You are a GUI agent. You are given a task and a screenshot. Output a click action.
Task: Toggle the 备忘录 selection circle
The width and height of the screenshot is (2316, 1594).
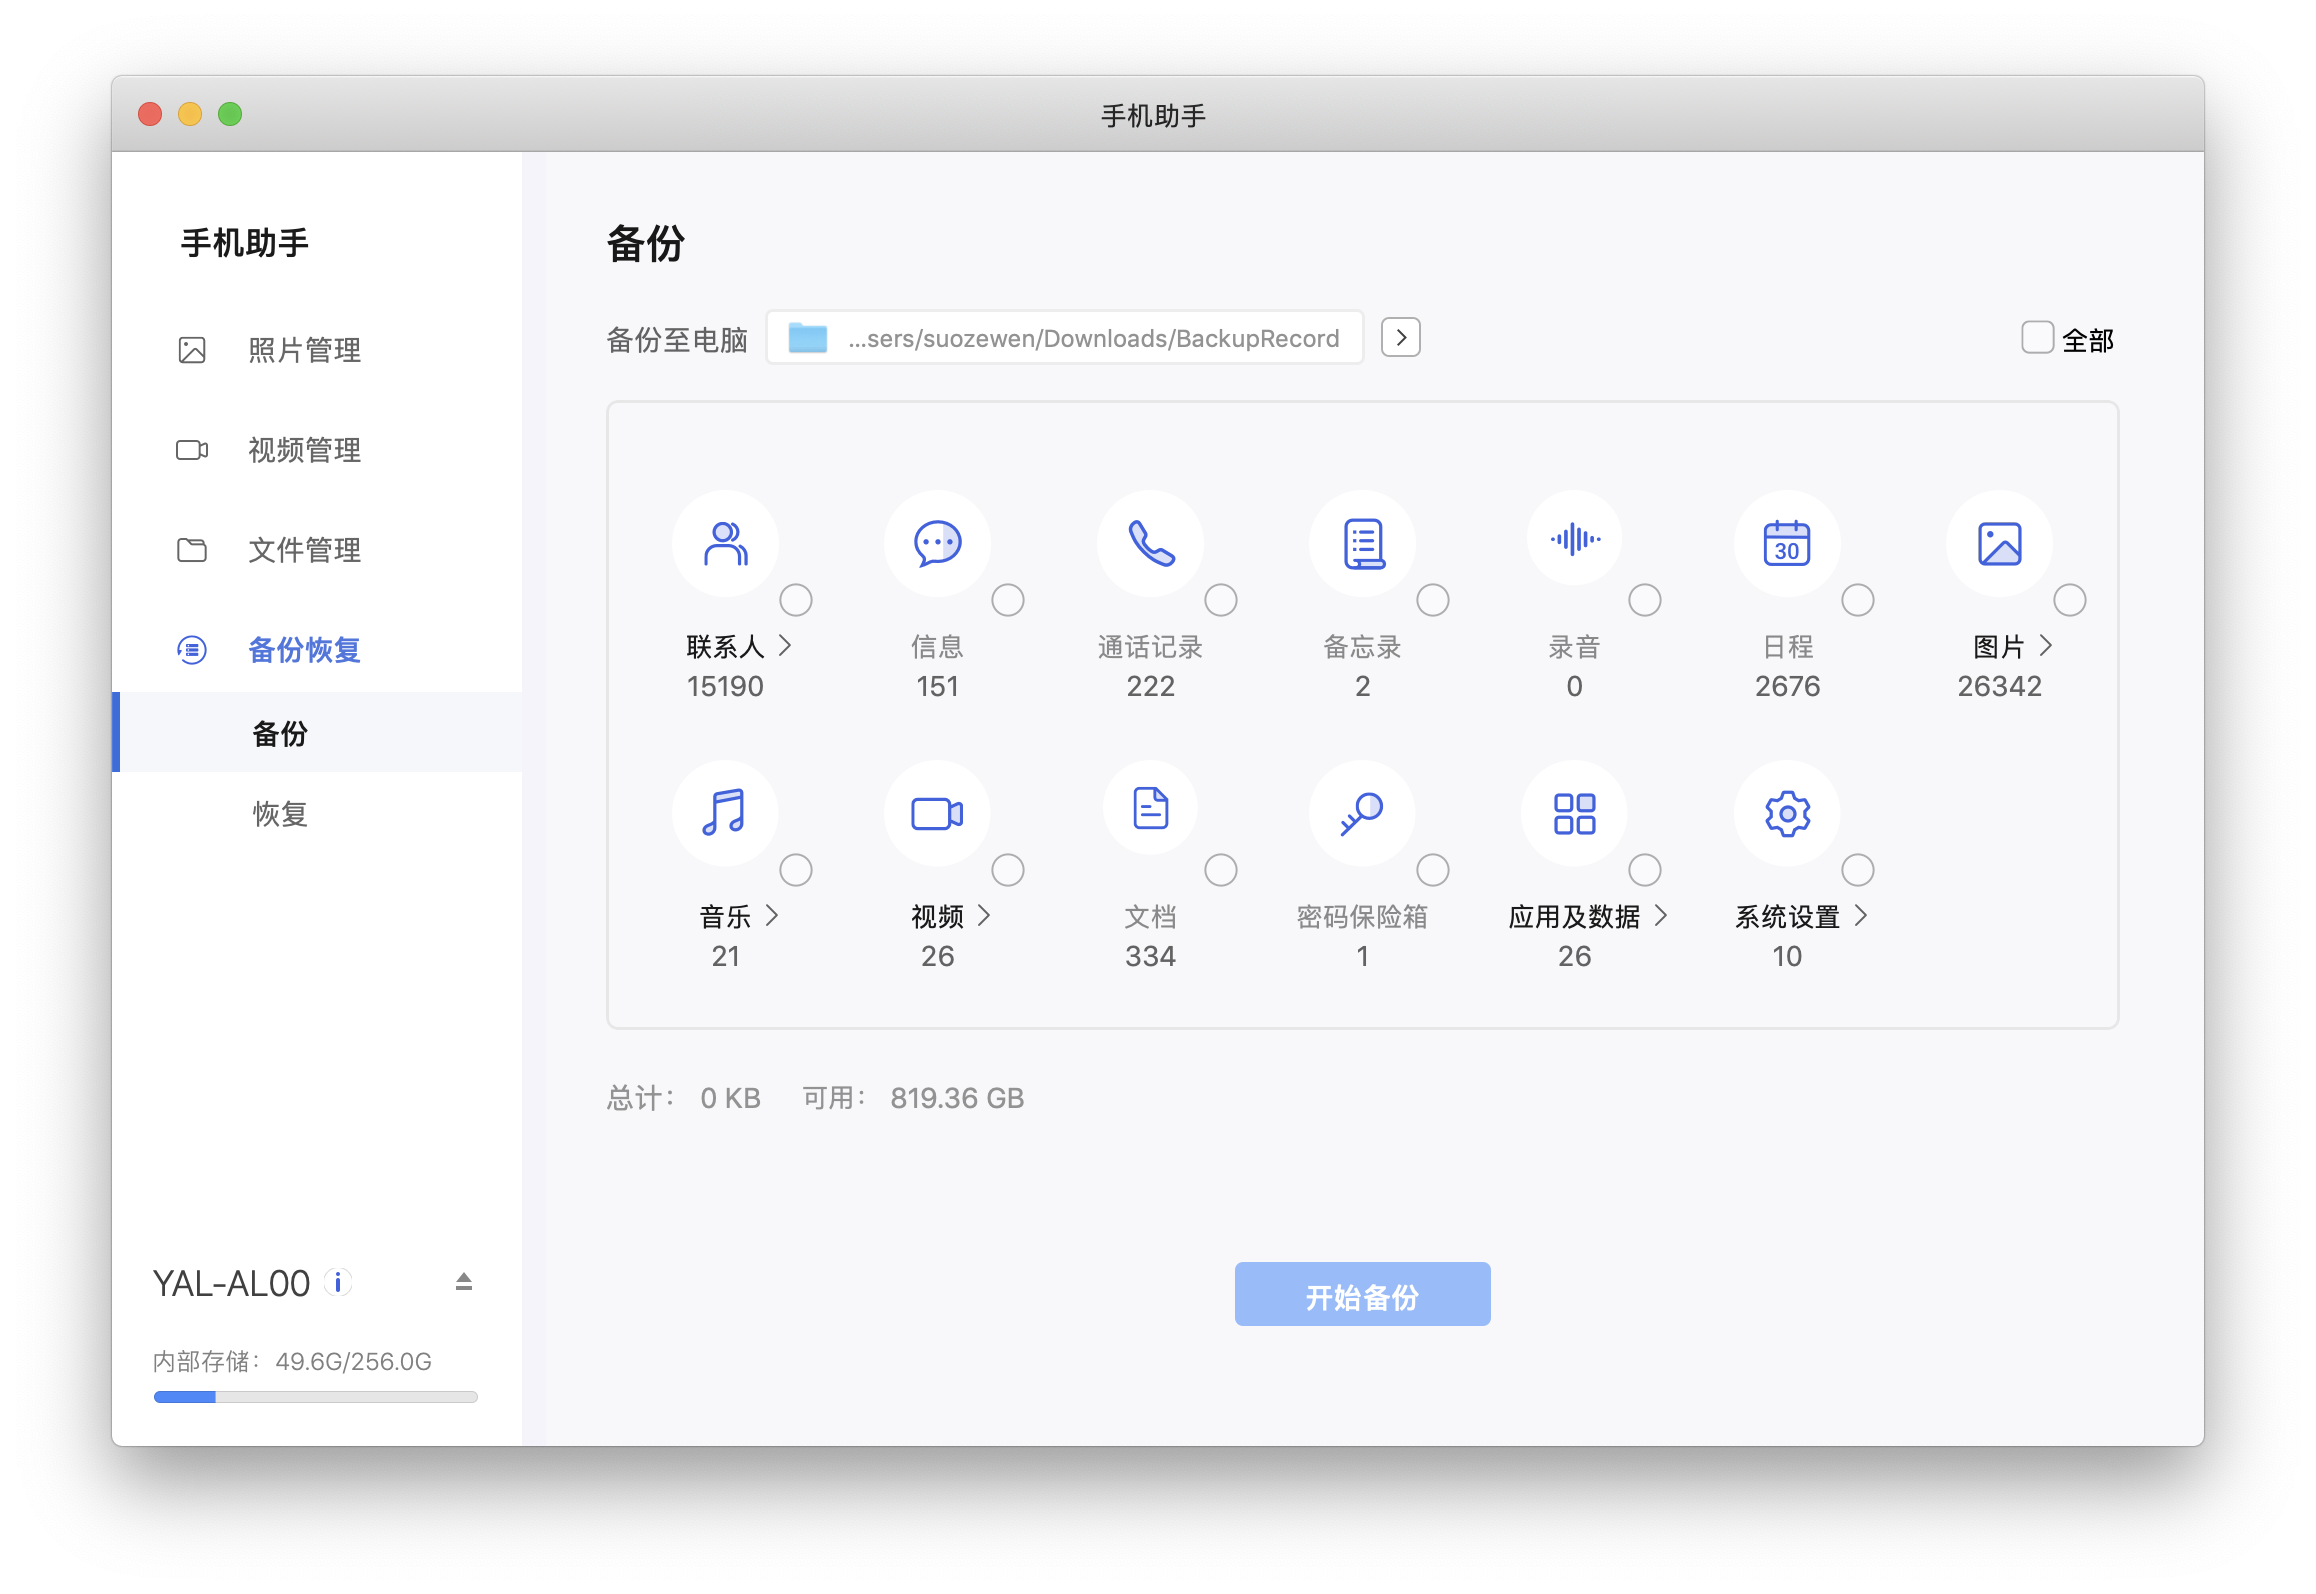click(1433, 600)
